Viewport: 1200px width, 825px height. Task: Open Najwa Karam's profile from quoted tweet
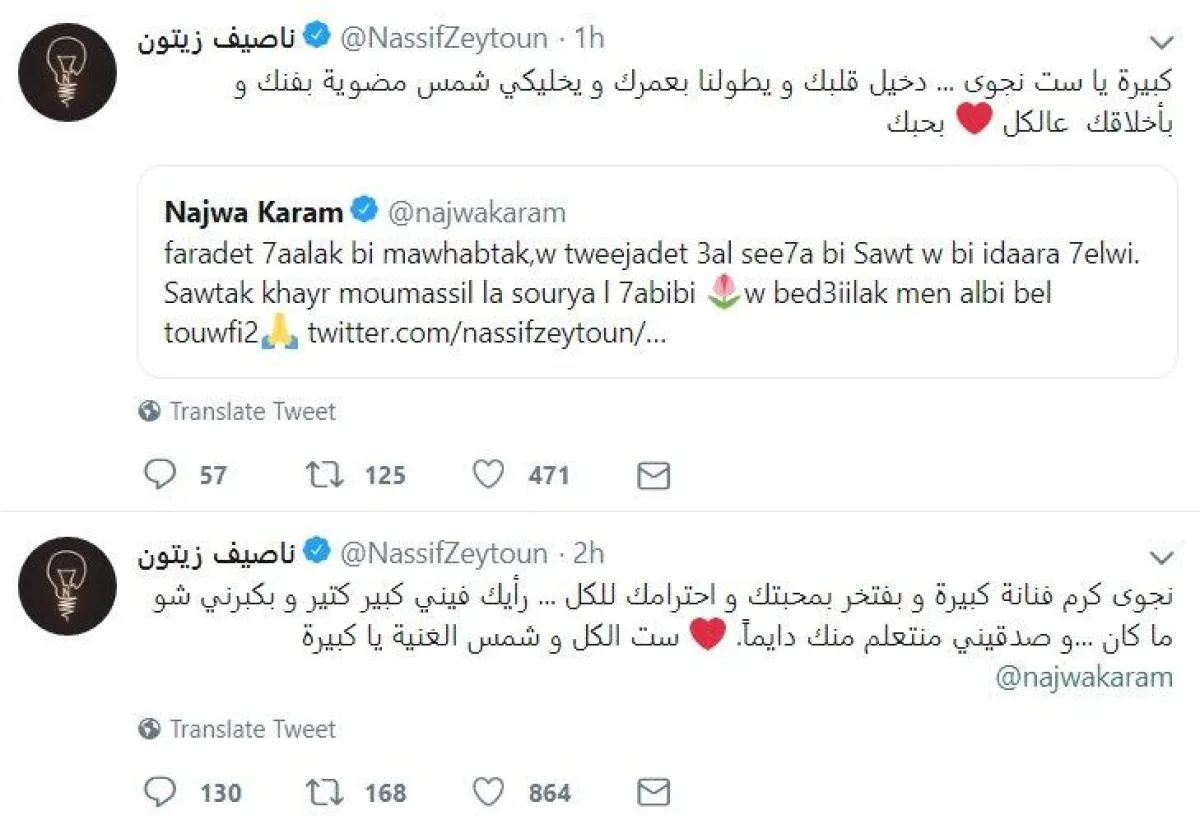point(254,212)
